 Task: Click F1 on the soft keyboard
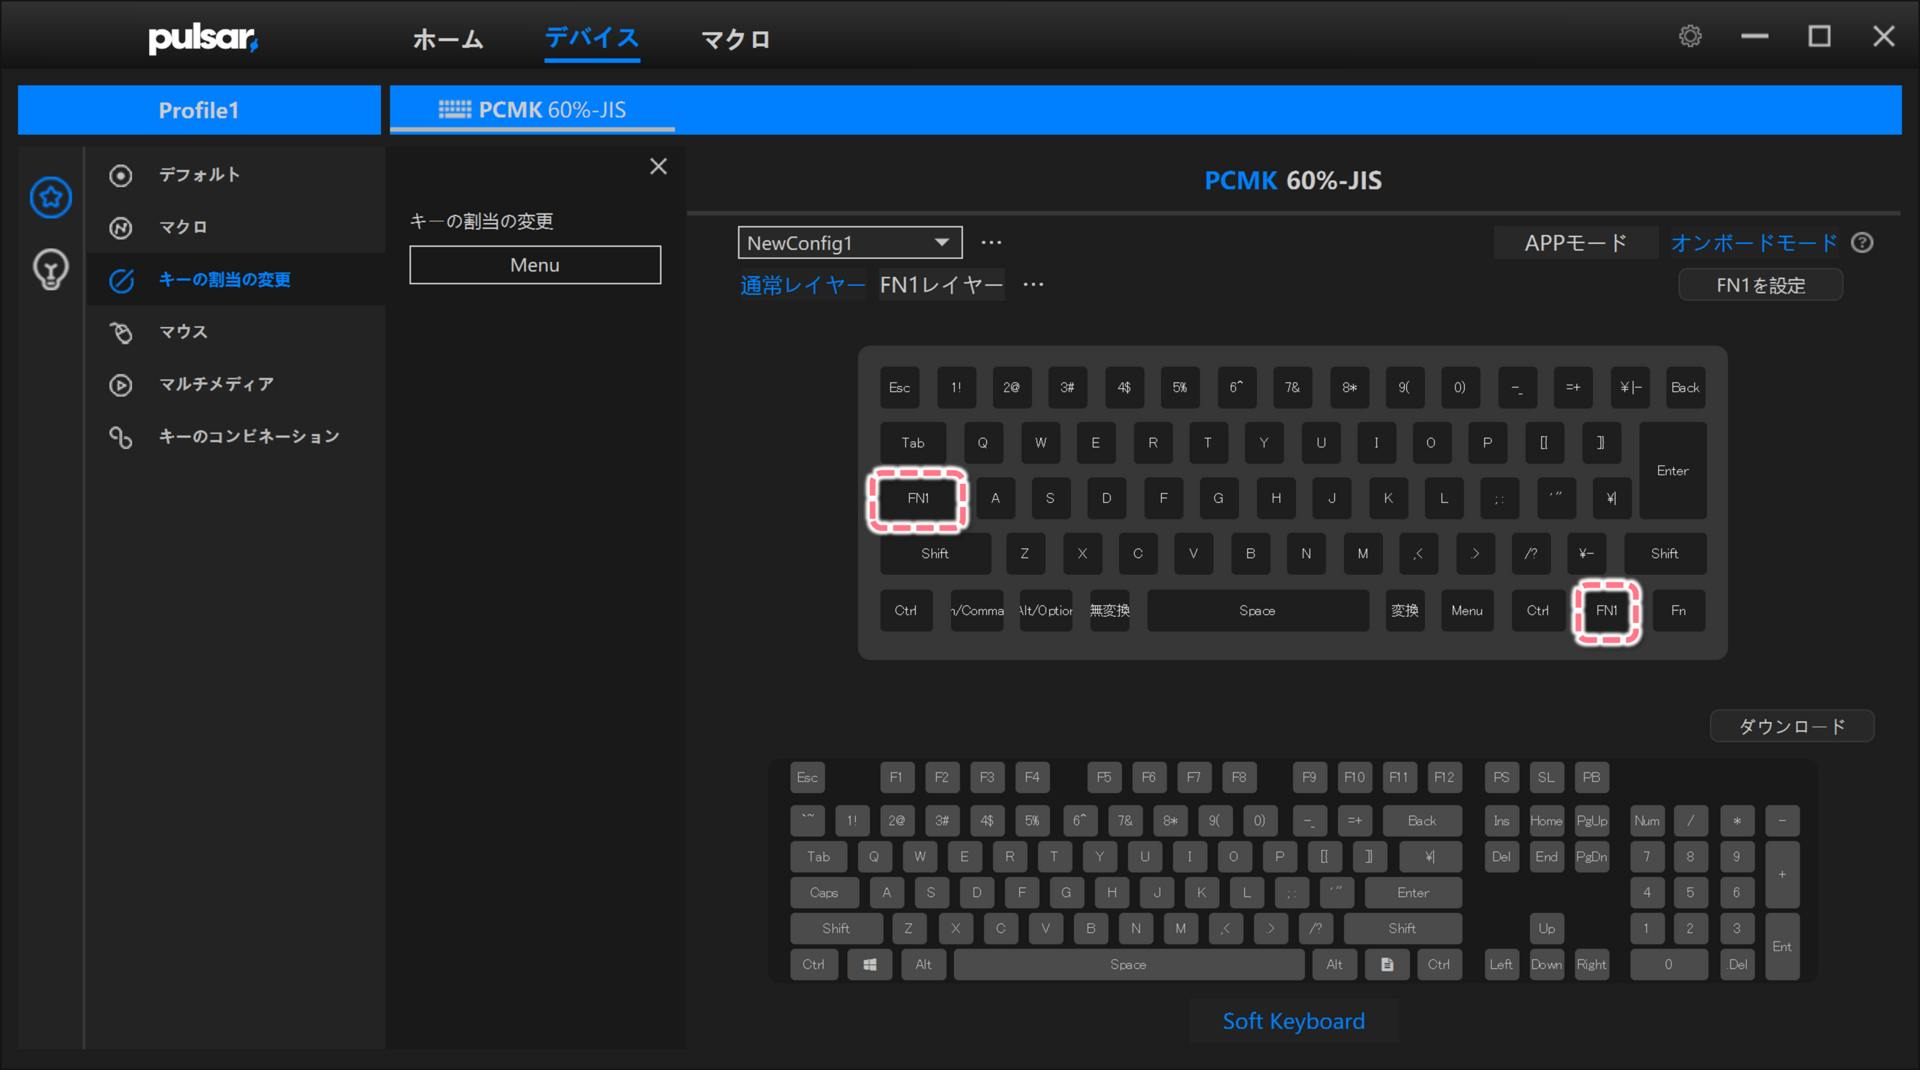click(896, 778)
